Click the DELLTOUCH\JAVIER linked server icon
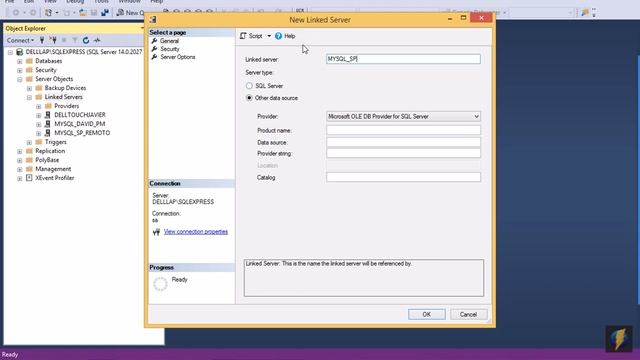This screenshot has height=360, width=640. tap(48, 115)
